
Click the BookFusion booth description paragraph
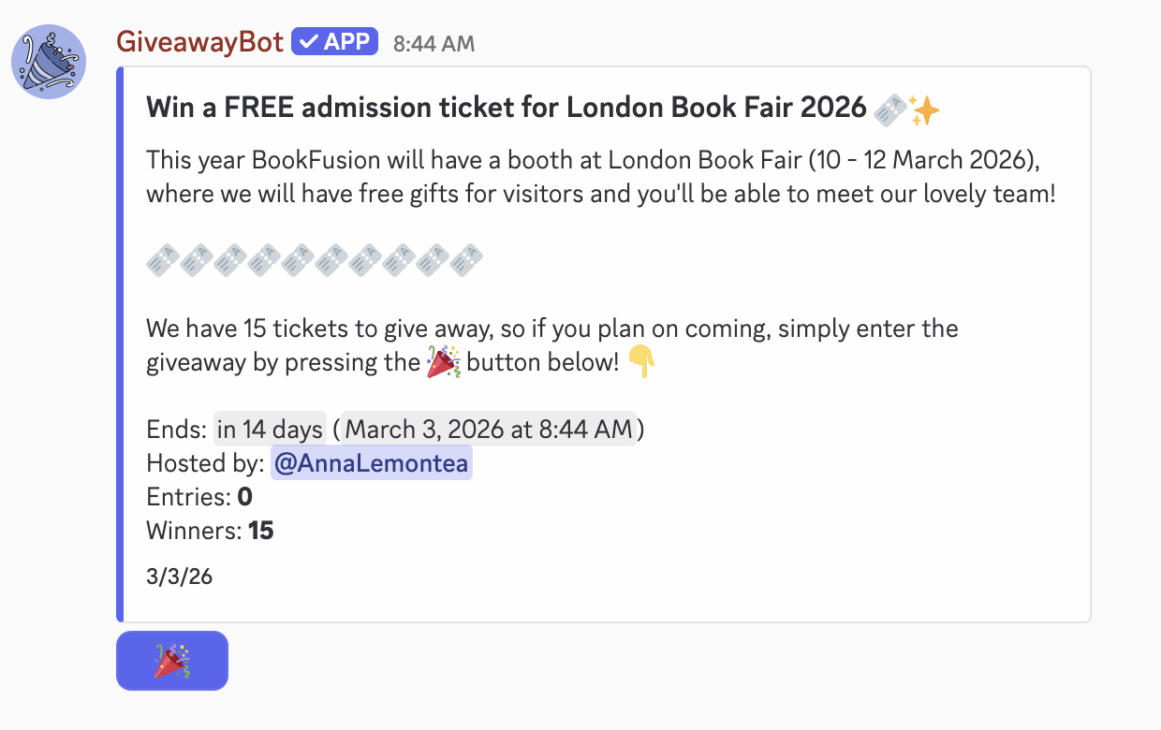point(600,177)
